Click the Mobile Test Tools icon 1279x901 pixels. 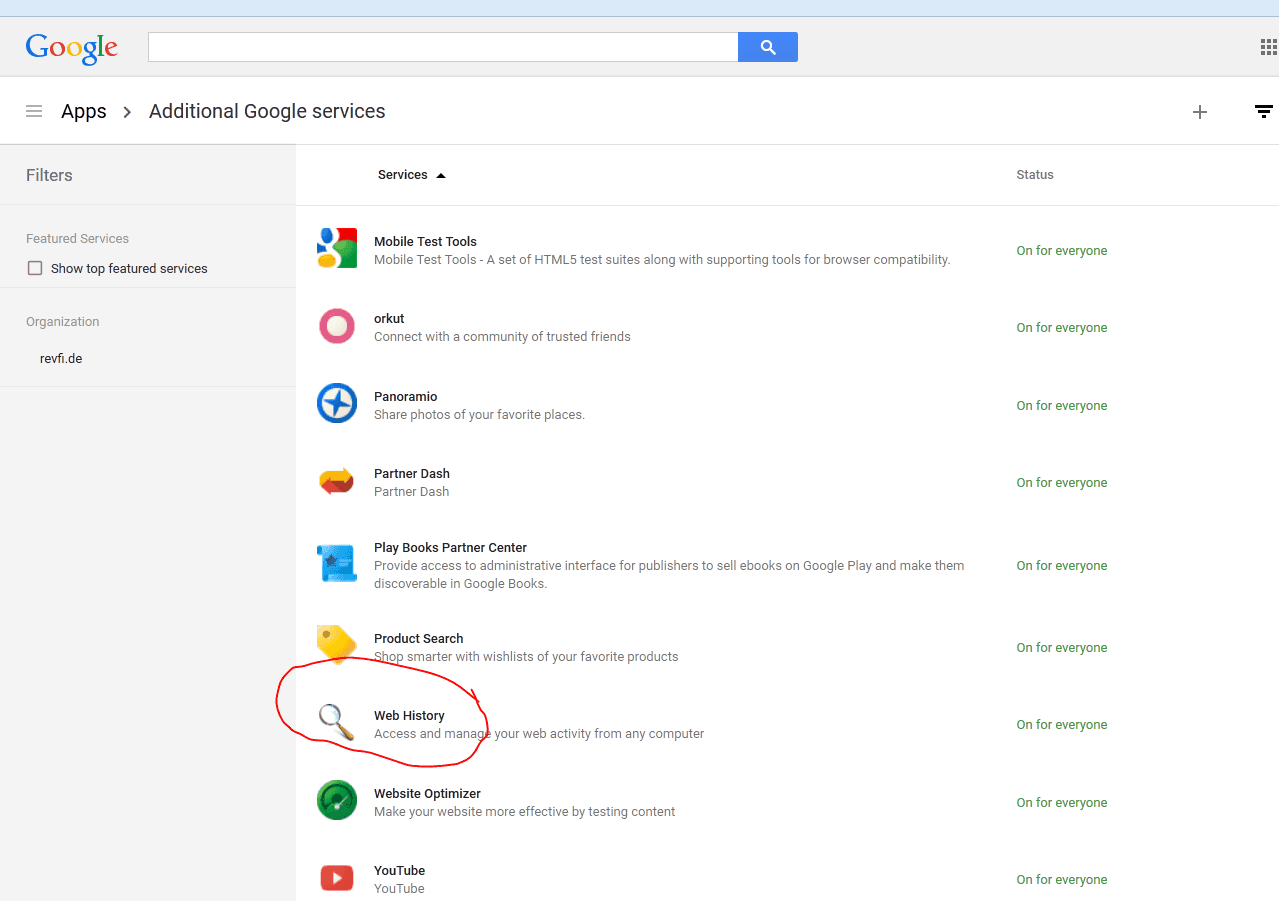[337, 248]
